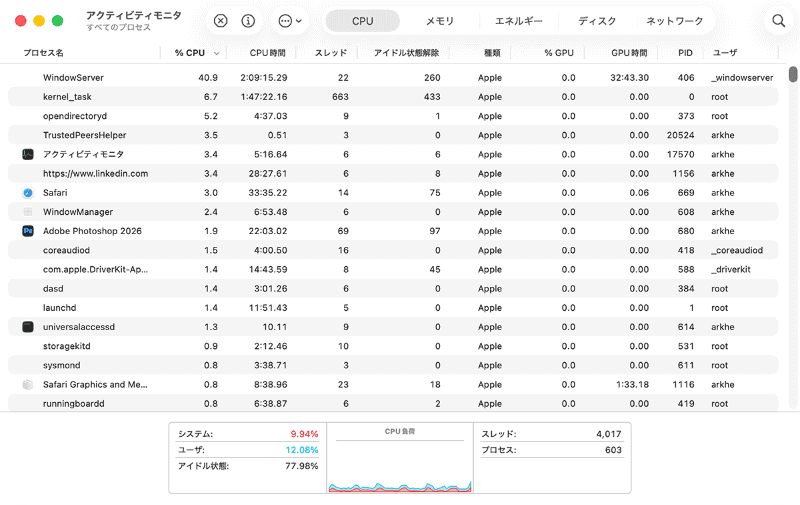Image resolution: width=800 pixels, height=505 pixels.
Task: Click the 663 threads value for kernel_task
Action: (340, 97)
